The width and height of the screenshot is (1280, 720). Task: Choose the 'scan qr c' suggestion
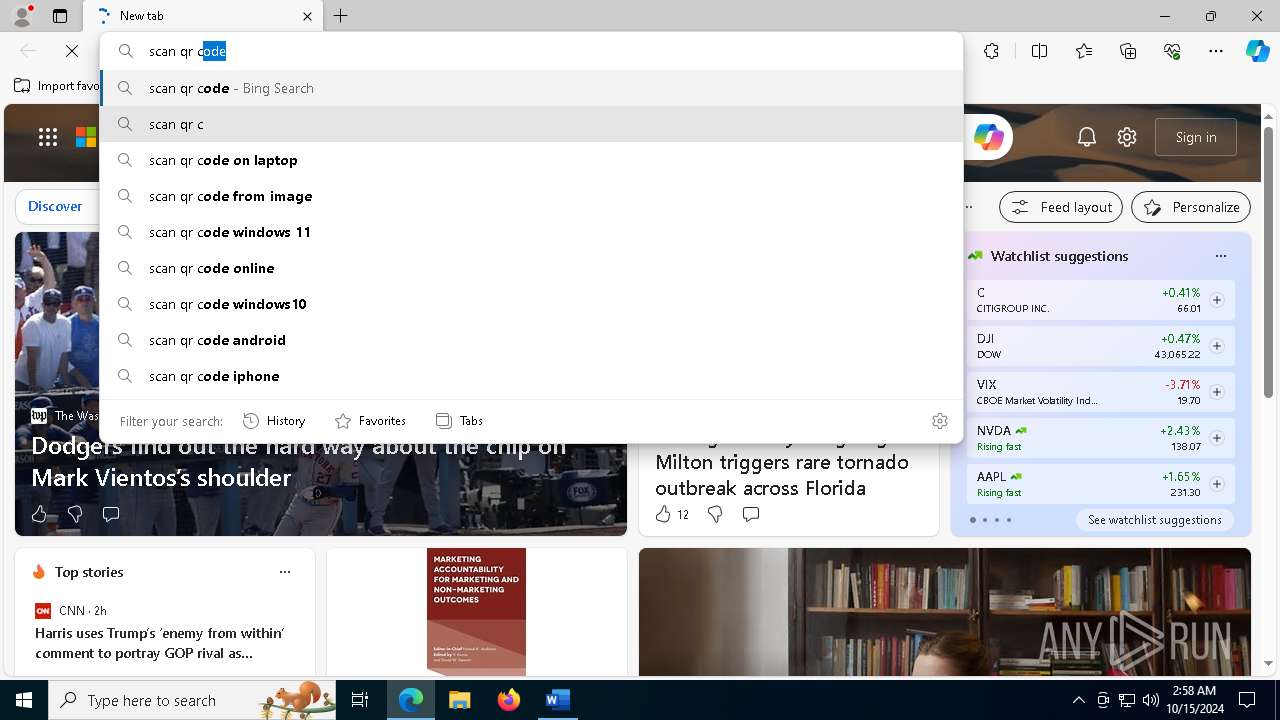pyautogui.click(x=531, y=124)
